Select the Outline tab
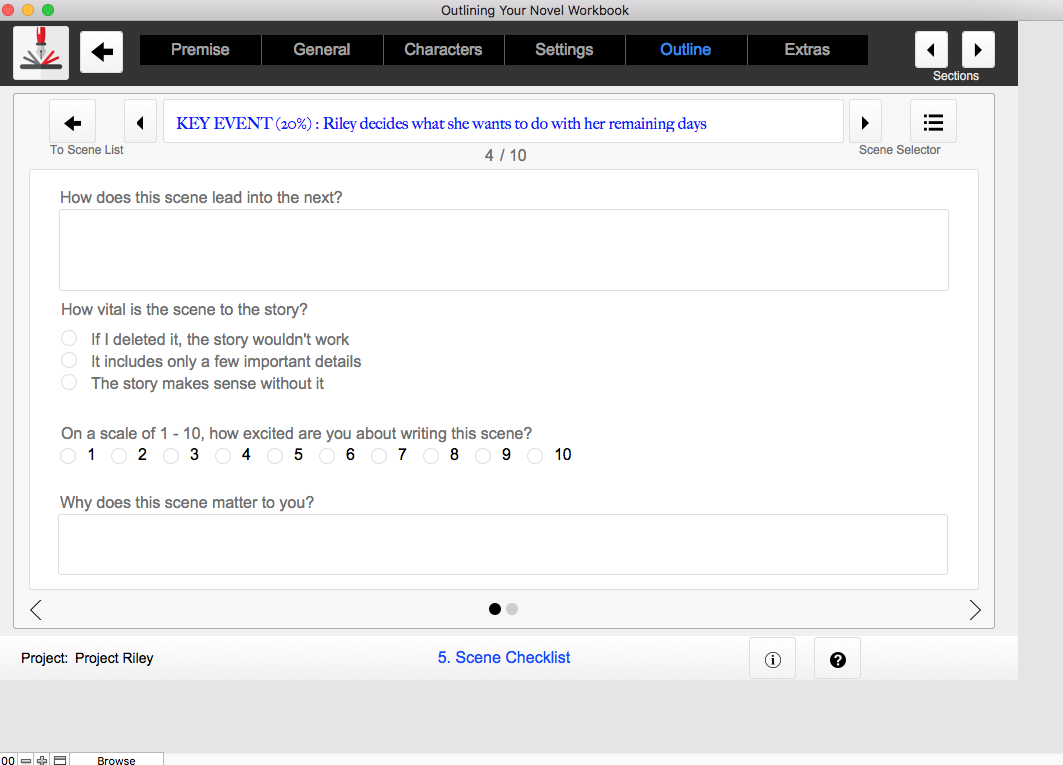The width and height of the screenshot is (1063, 765). coord(685,50)
